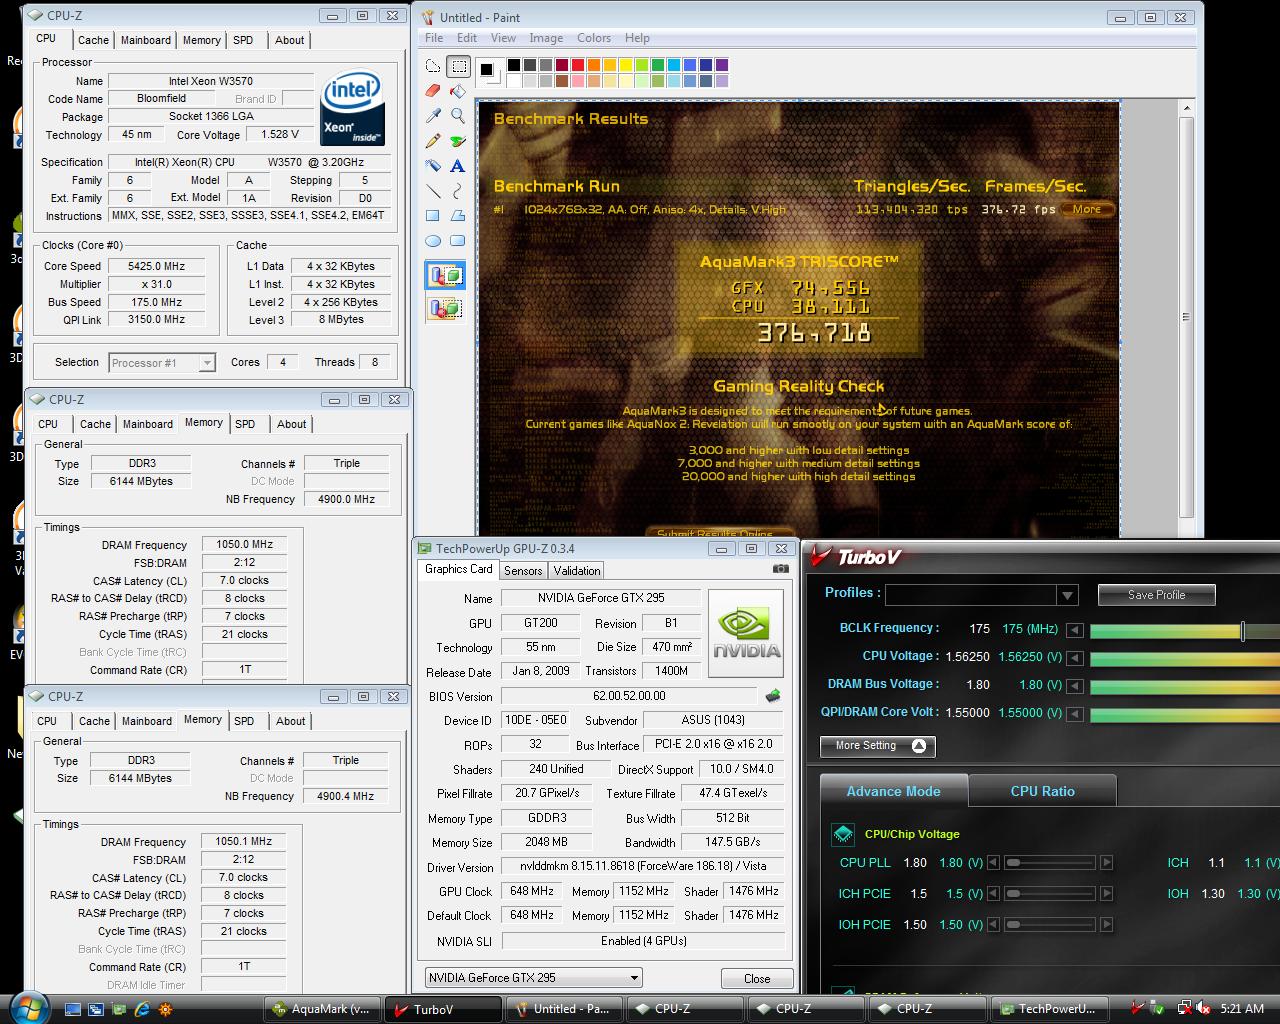Click the BCLK Frequency slider handle
Viewport: 1280px width, 1024px height.
click(x=1243, y=631)
